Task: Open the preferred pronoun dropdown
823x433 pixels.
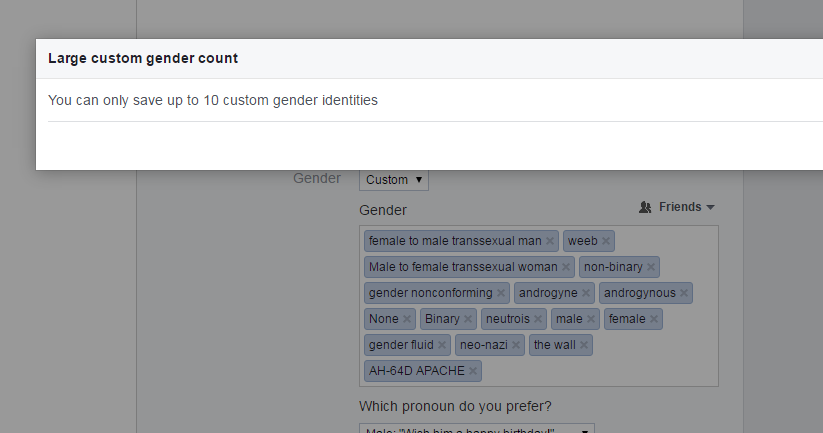Action: 477,429
